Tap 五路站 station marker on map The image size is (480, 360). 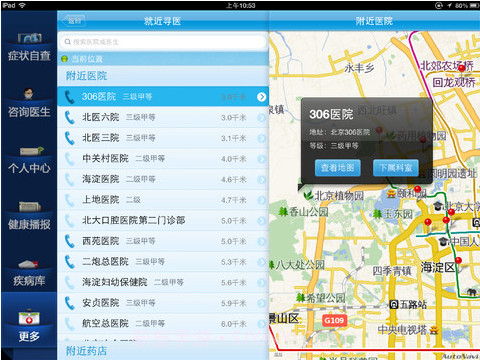click(408, 304)
